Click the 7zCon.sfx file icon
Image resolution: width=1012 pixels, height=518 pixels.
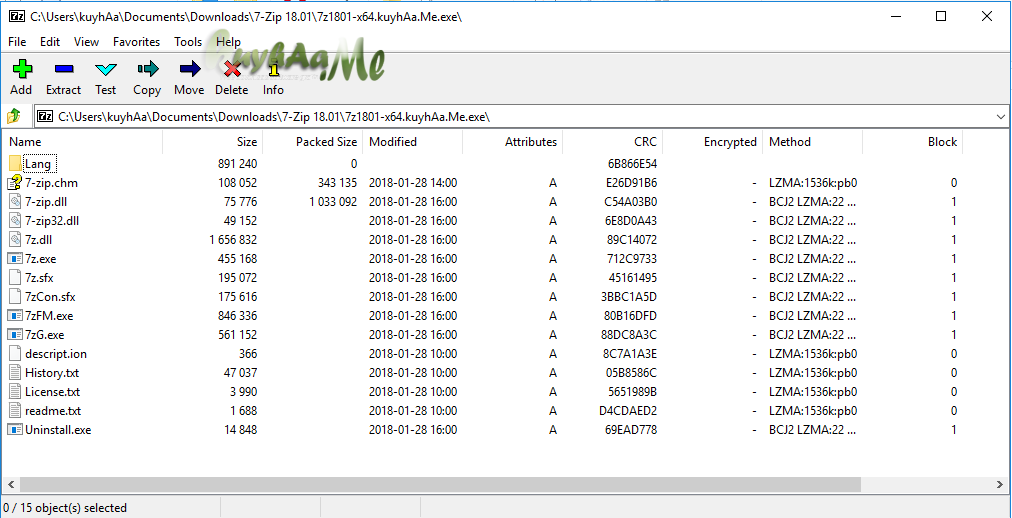click(x=15, y=297)
